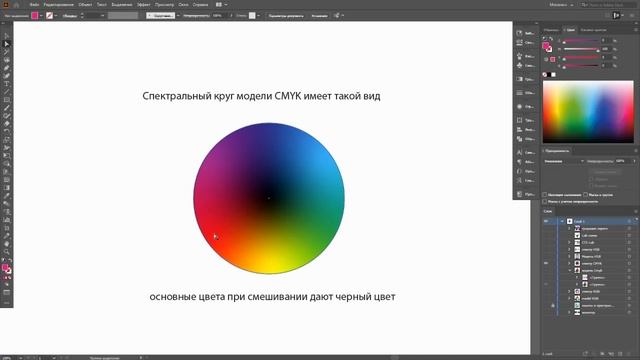640x360 pixels.
Task: Select the Line Segment tool
Action: tap(7, 92)
